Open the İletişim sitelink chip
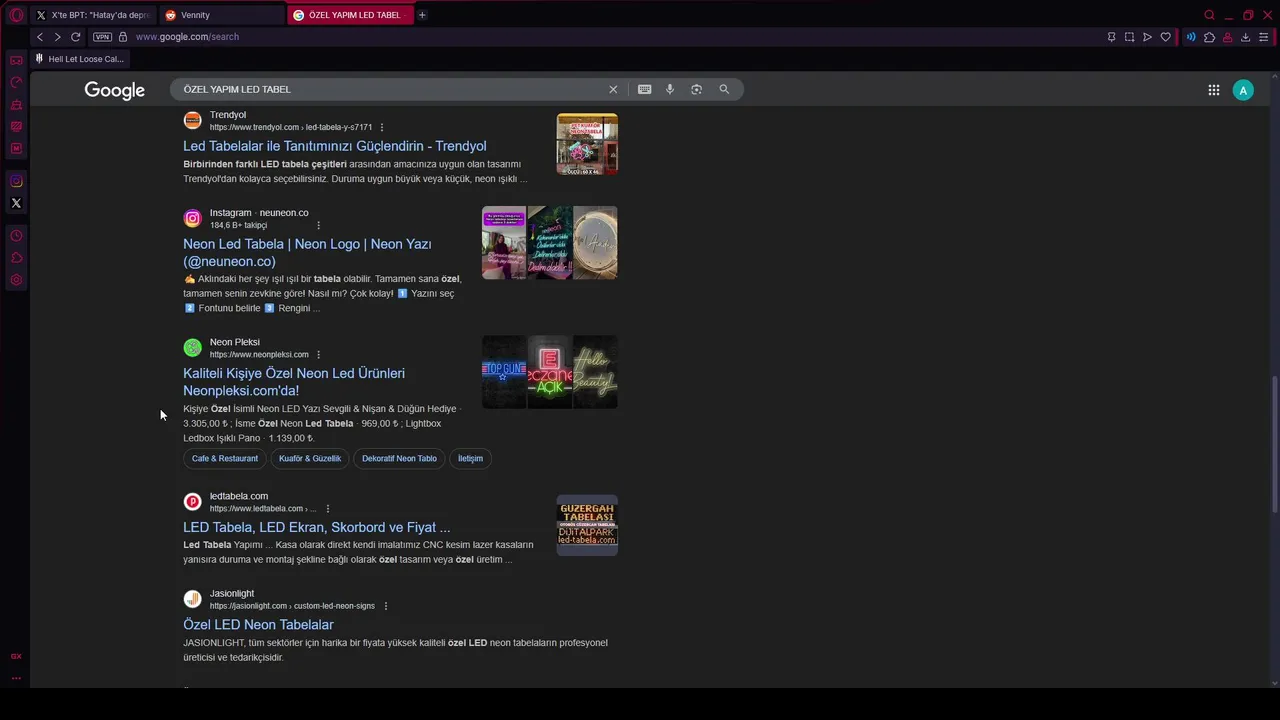 click(470, 458)
